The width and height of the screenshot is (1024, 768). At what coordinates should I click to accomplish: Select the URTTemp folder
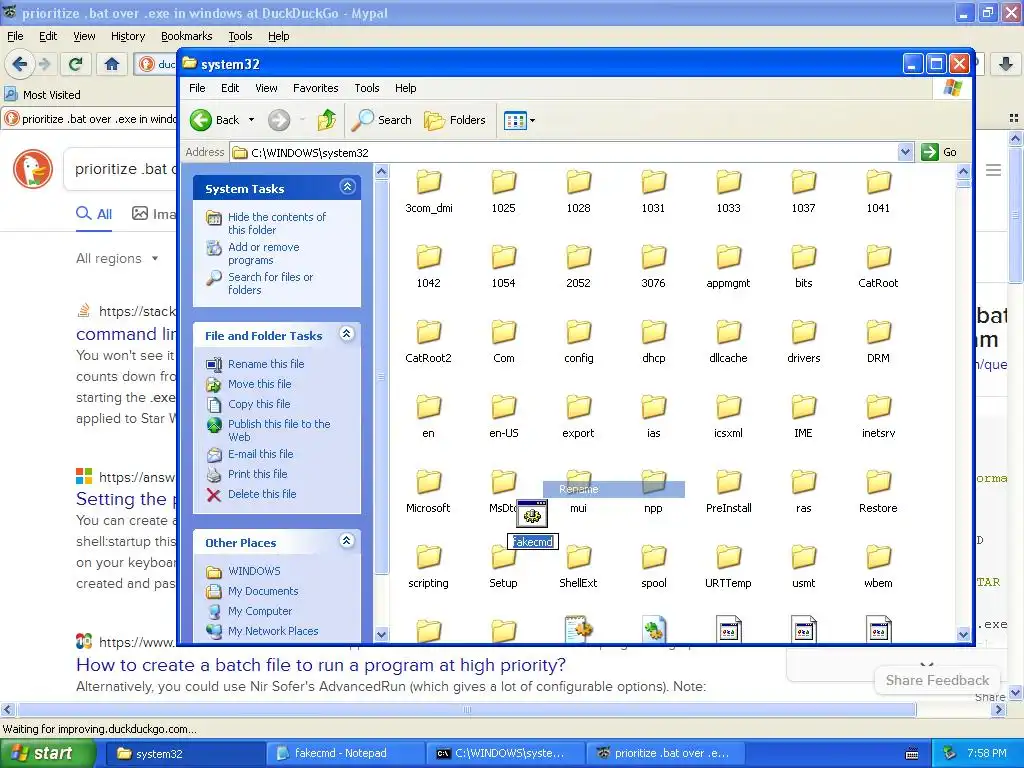[x=728, y=567]
